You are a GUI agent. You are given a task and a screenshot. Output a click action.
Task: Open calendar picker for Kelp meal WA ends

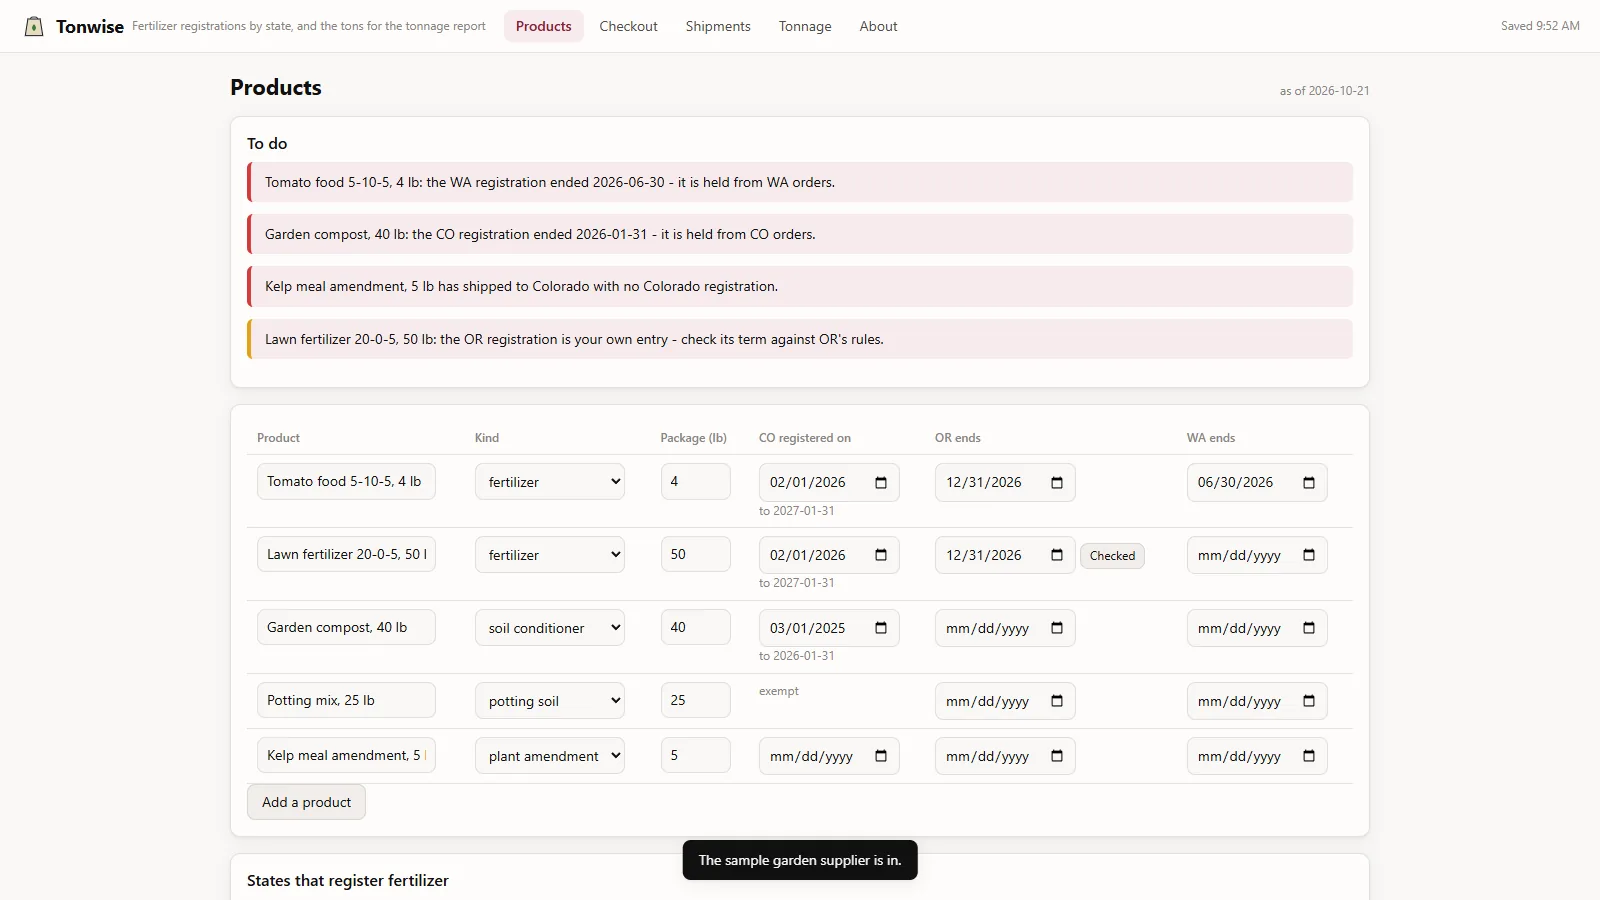1309,756
